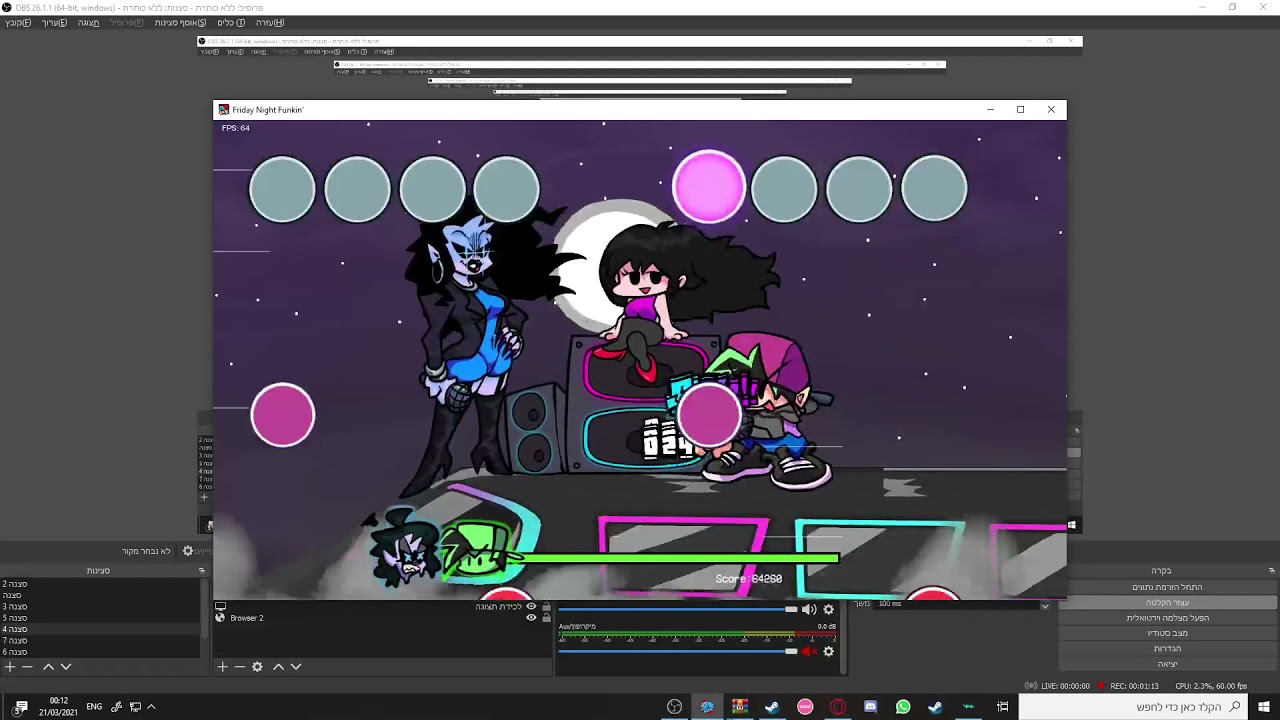This screenshot has height=720, width=1280.
Task: Click עצור הקלטה (Stop Recording) button
Action: tap(1167, 602)
